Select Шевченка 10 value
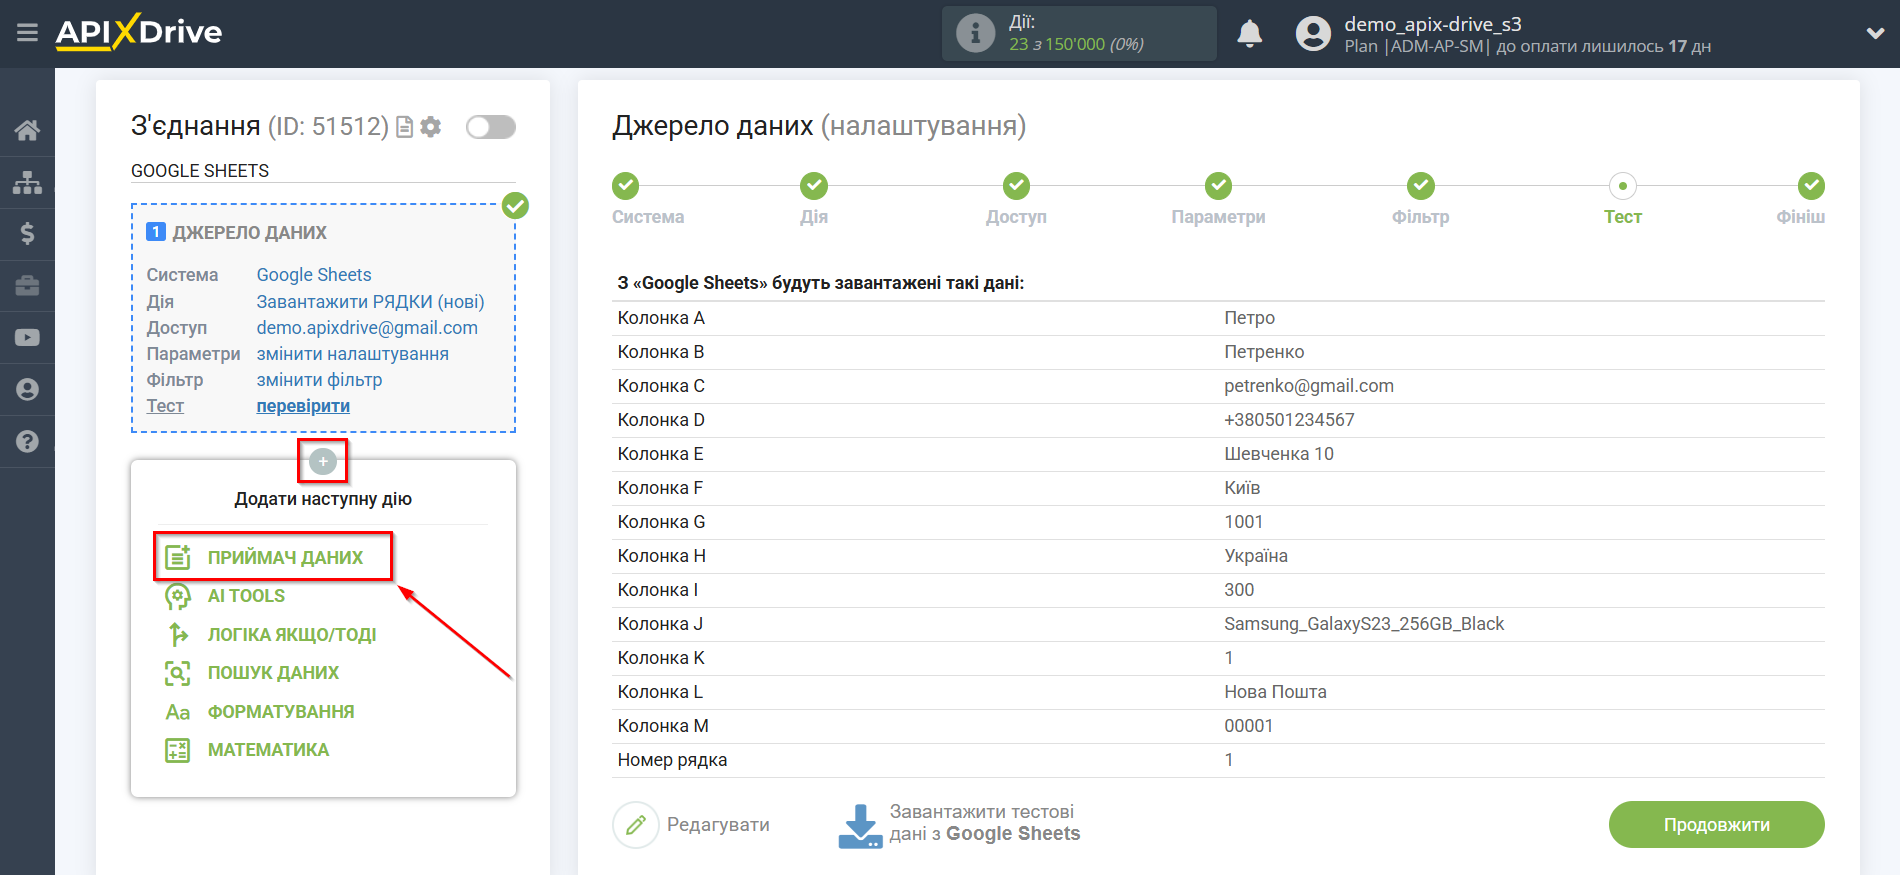This screenshot has width=1900, height=875. [1279, 454]
